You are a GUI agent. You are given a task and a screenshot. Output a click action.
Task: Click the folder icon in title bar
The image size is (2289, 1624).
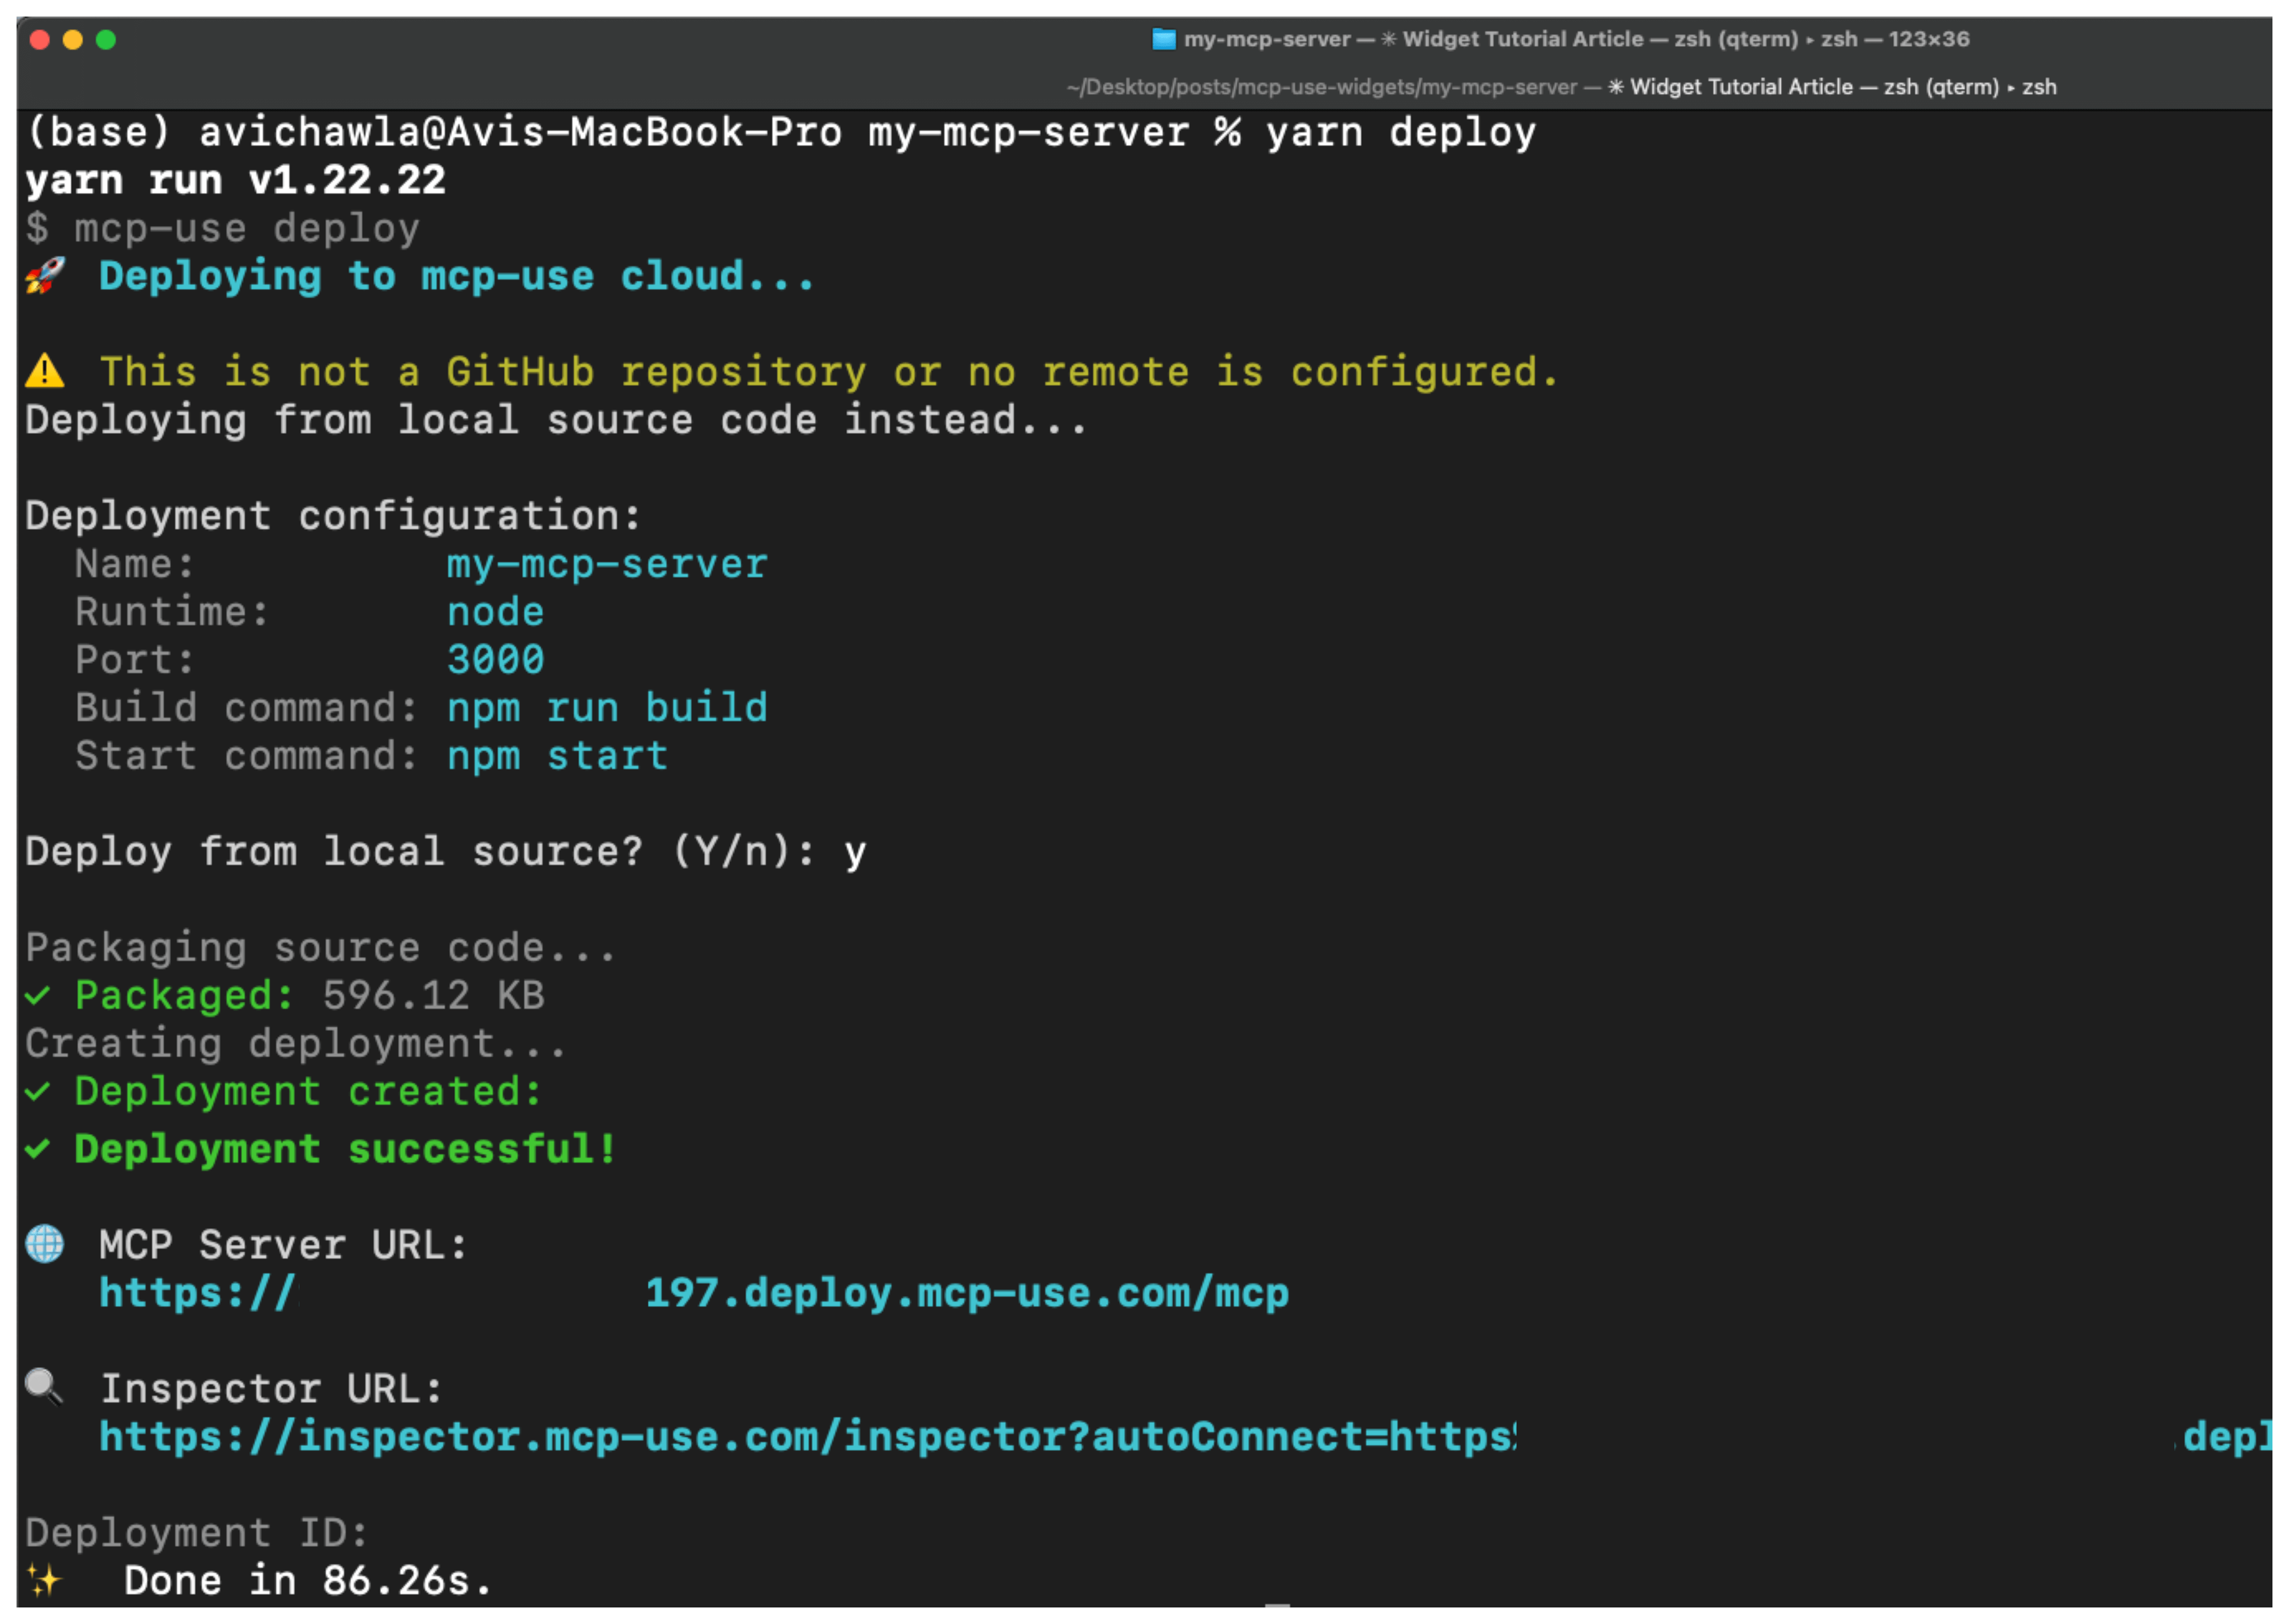1163,39
